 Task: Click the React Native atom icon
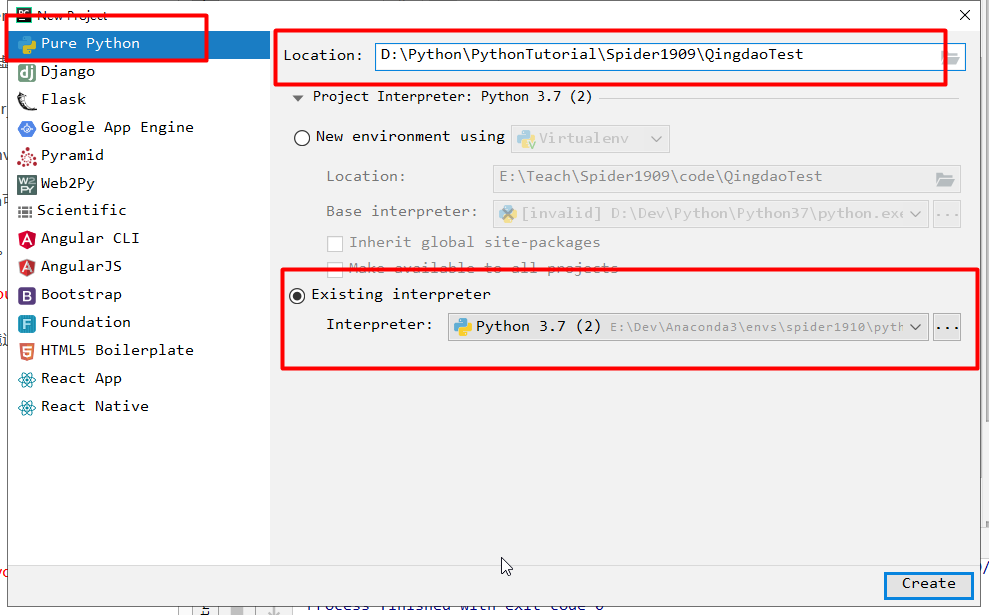pyautogui.click(x=26, y=407)
